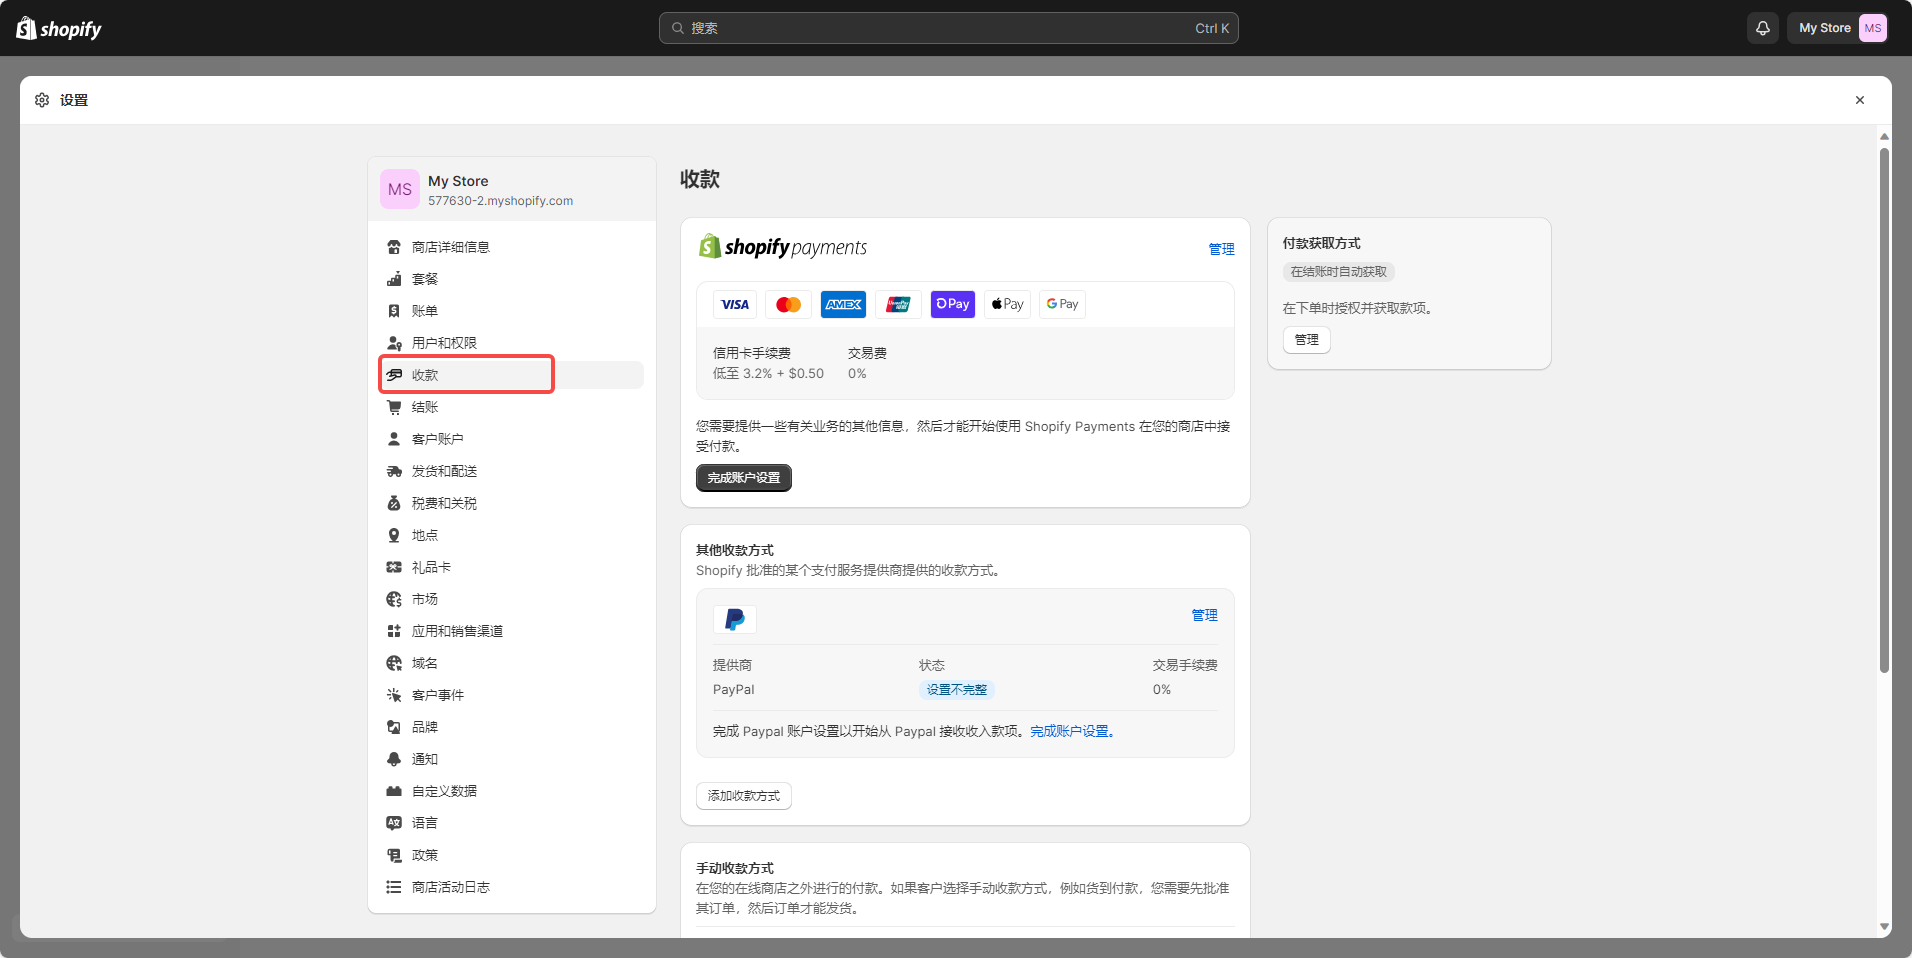Click the 客户事件 cursor-click icon
The width and height of the screenshot is (1912, 958).
(394, 695)
